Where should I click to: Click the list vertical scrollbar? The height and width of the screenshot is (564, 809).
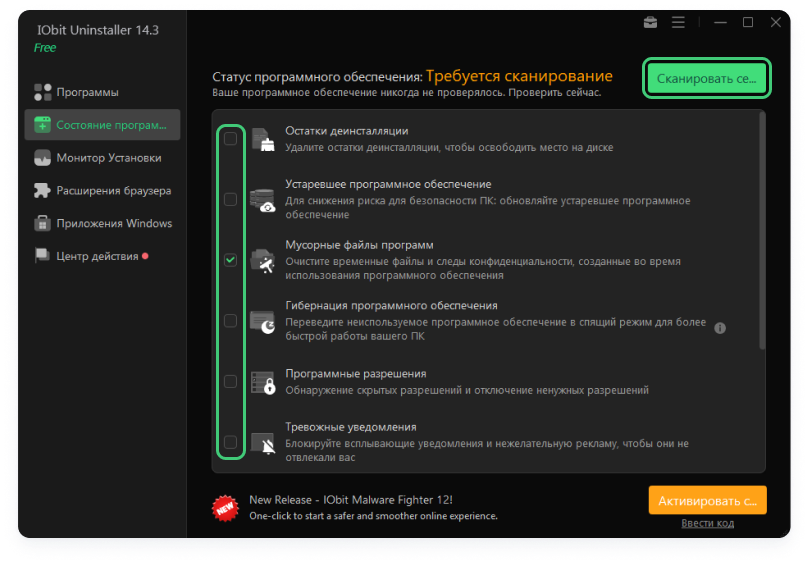(x=762, y=231)
